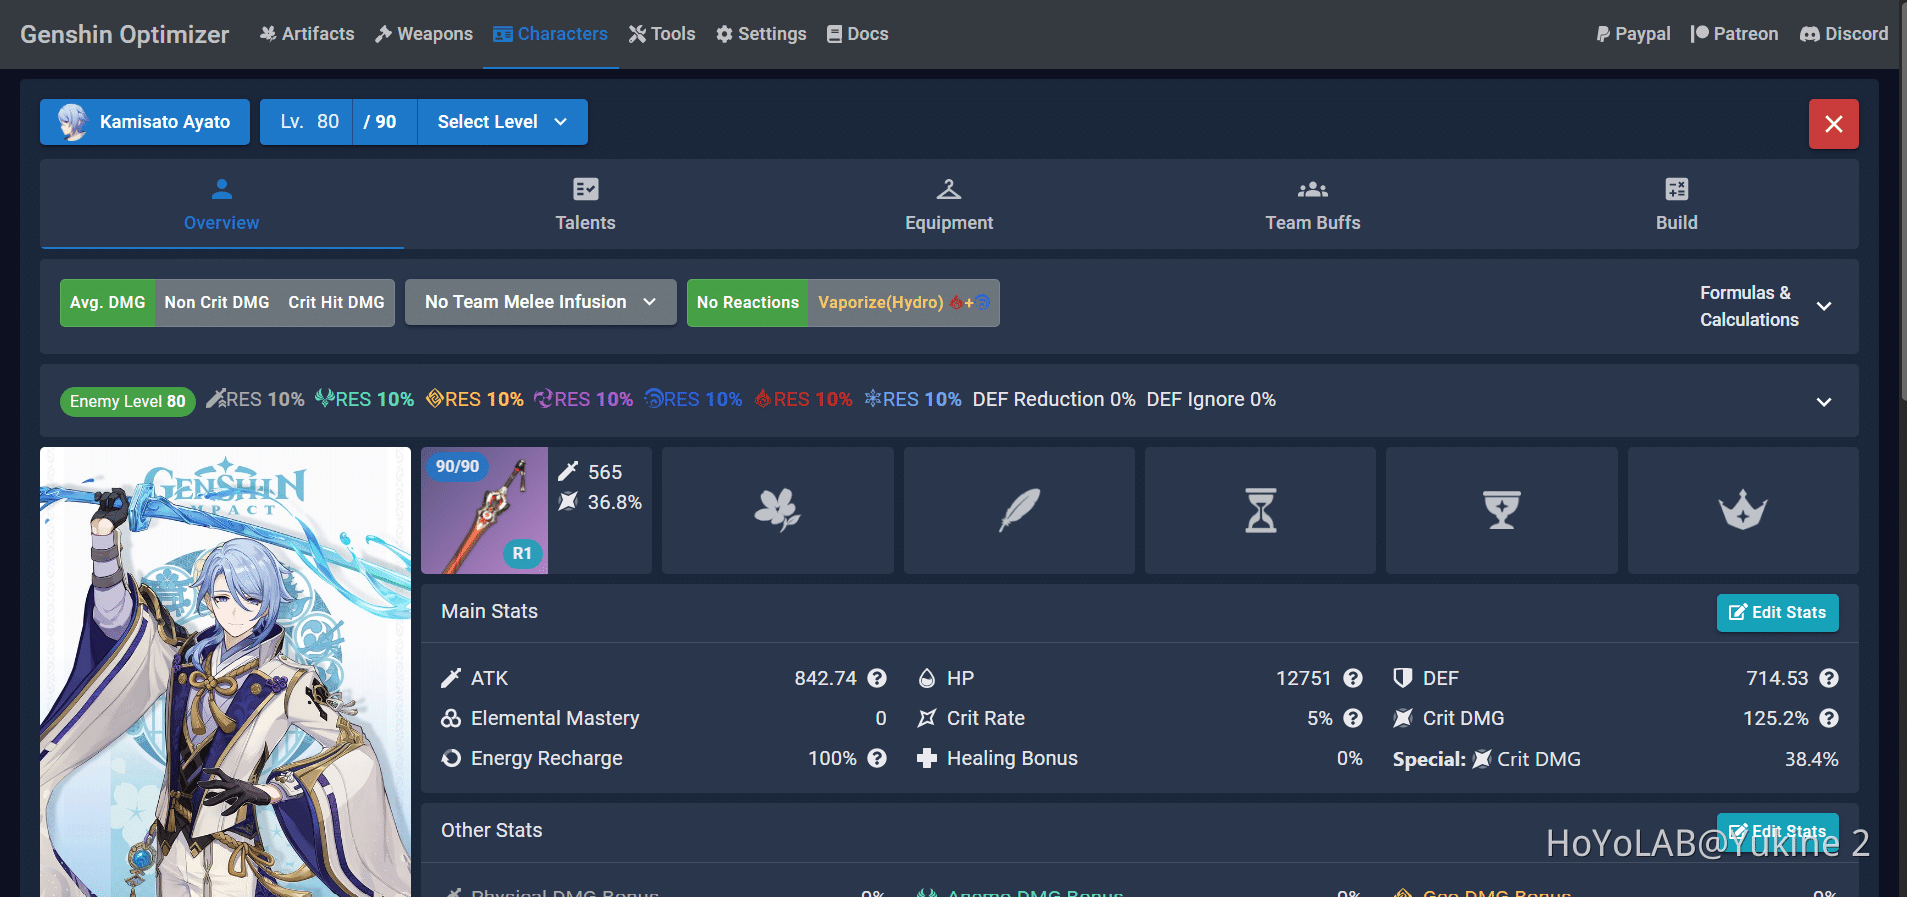Open the empty plume artifact slot

1019,510
